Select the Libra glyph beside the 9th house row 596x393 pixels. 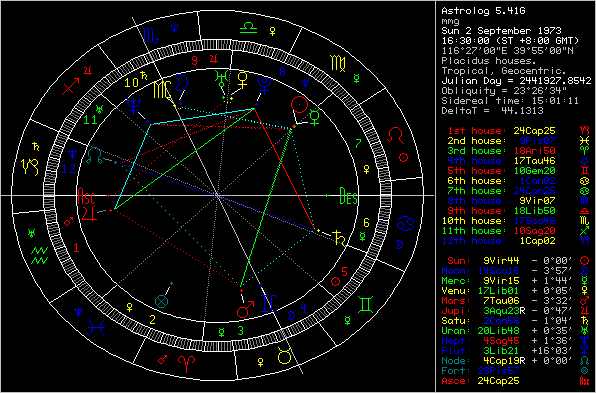coord(584,211)
